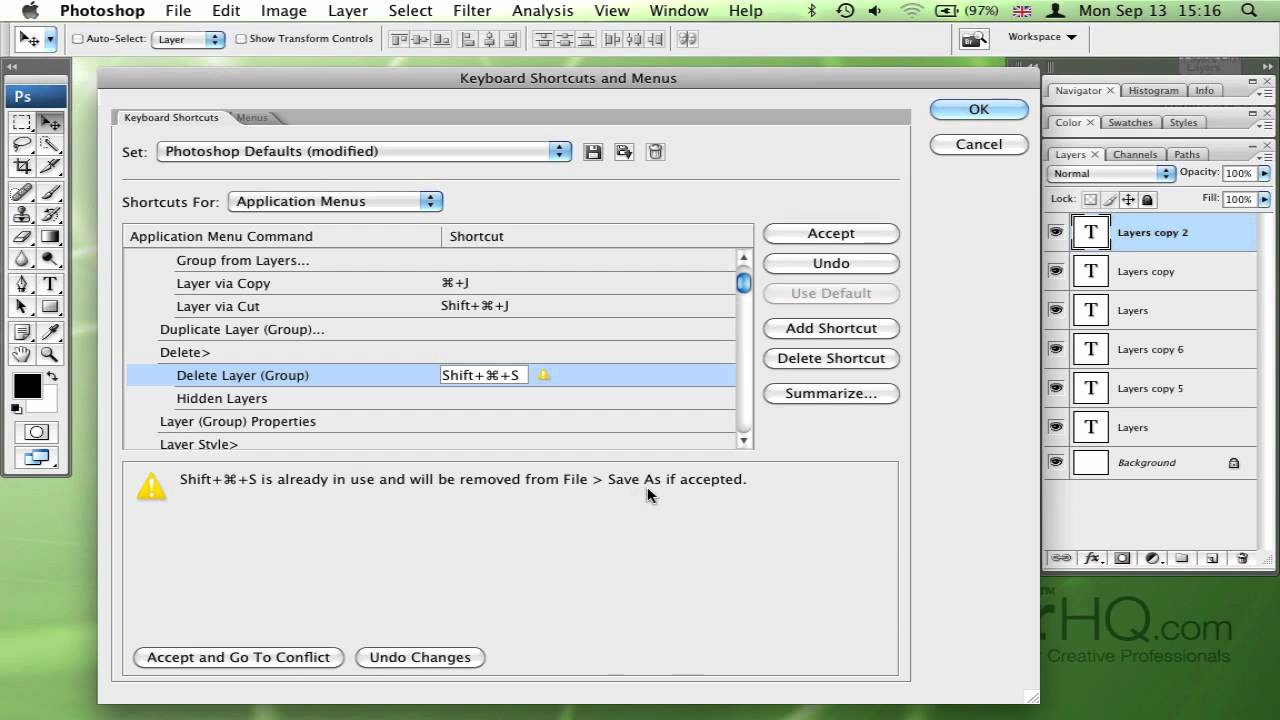Click Auto-Align Layers icon in options bar
The height and width of the screenshot is (720, 1280).
(x=687, y=39)
